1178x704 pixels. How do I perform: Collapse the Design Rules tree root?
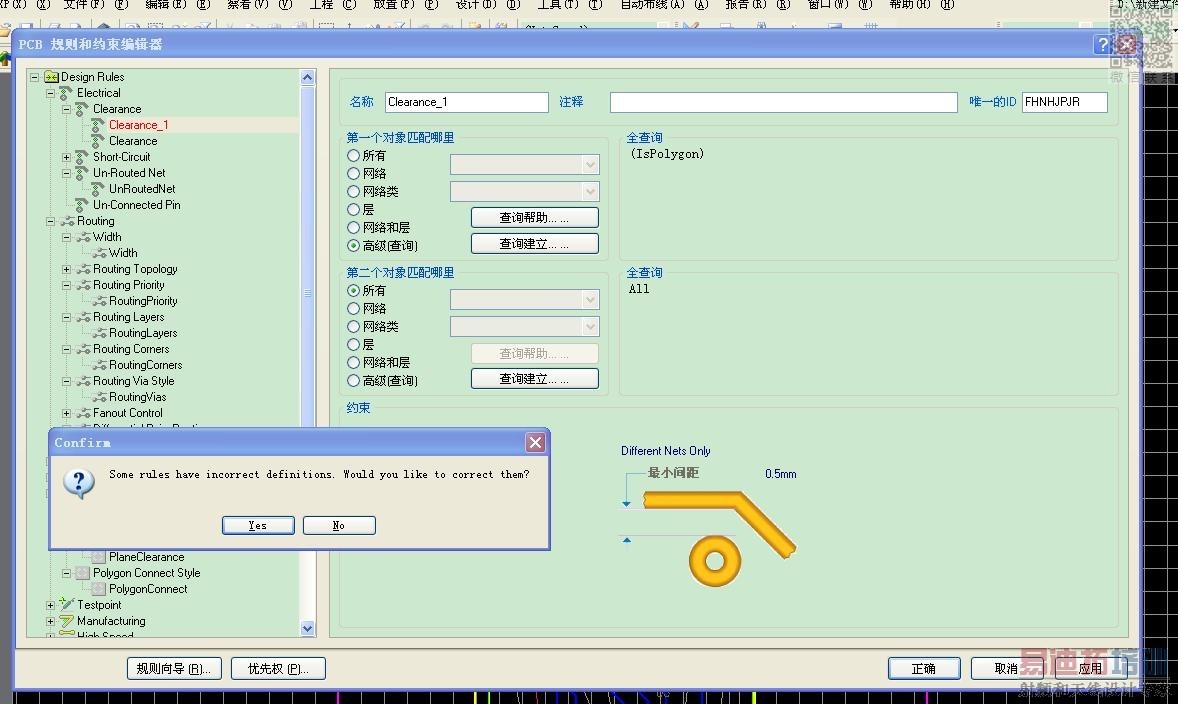[x=35, y=77]
